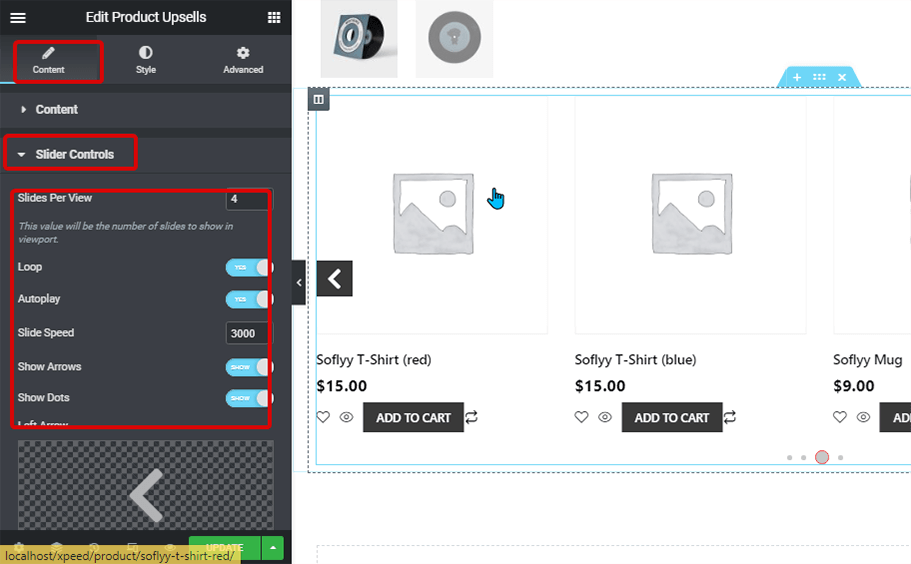The image size is (911, 564).
Task: Open the Update options arrow dropdown
Action: tap(272, 547)
